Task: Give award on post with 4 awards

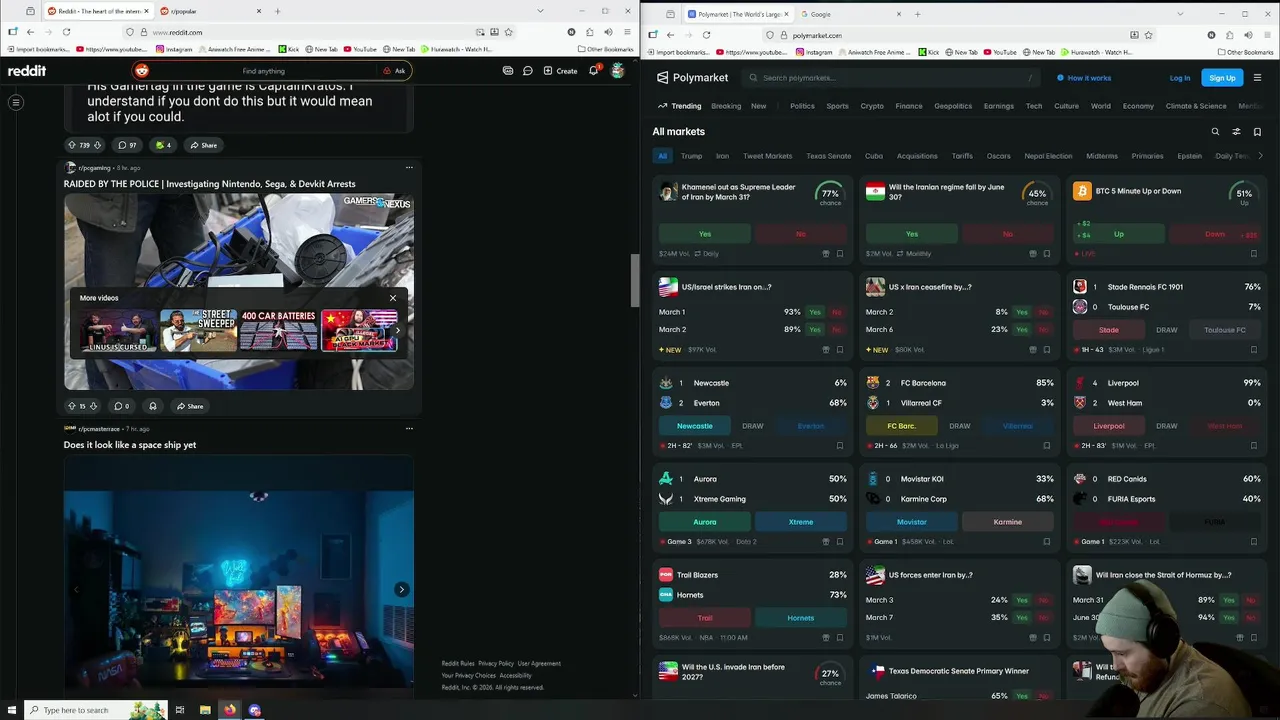Action: tap(163, 145)
